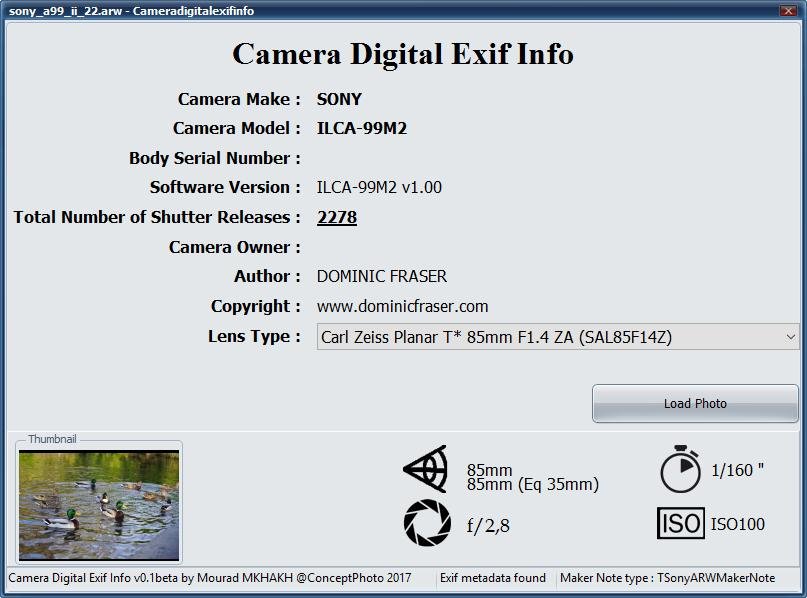Click the Maker Note type status entry

[668, 578]
